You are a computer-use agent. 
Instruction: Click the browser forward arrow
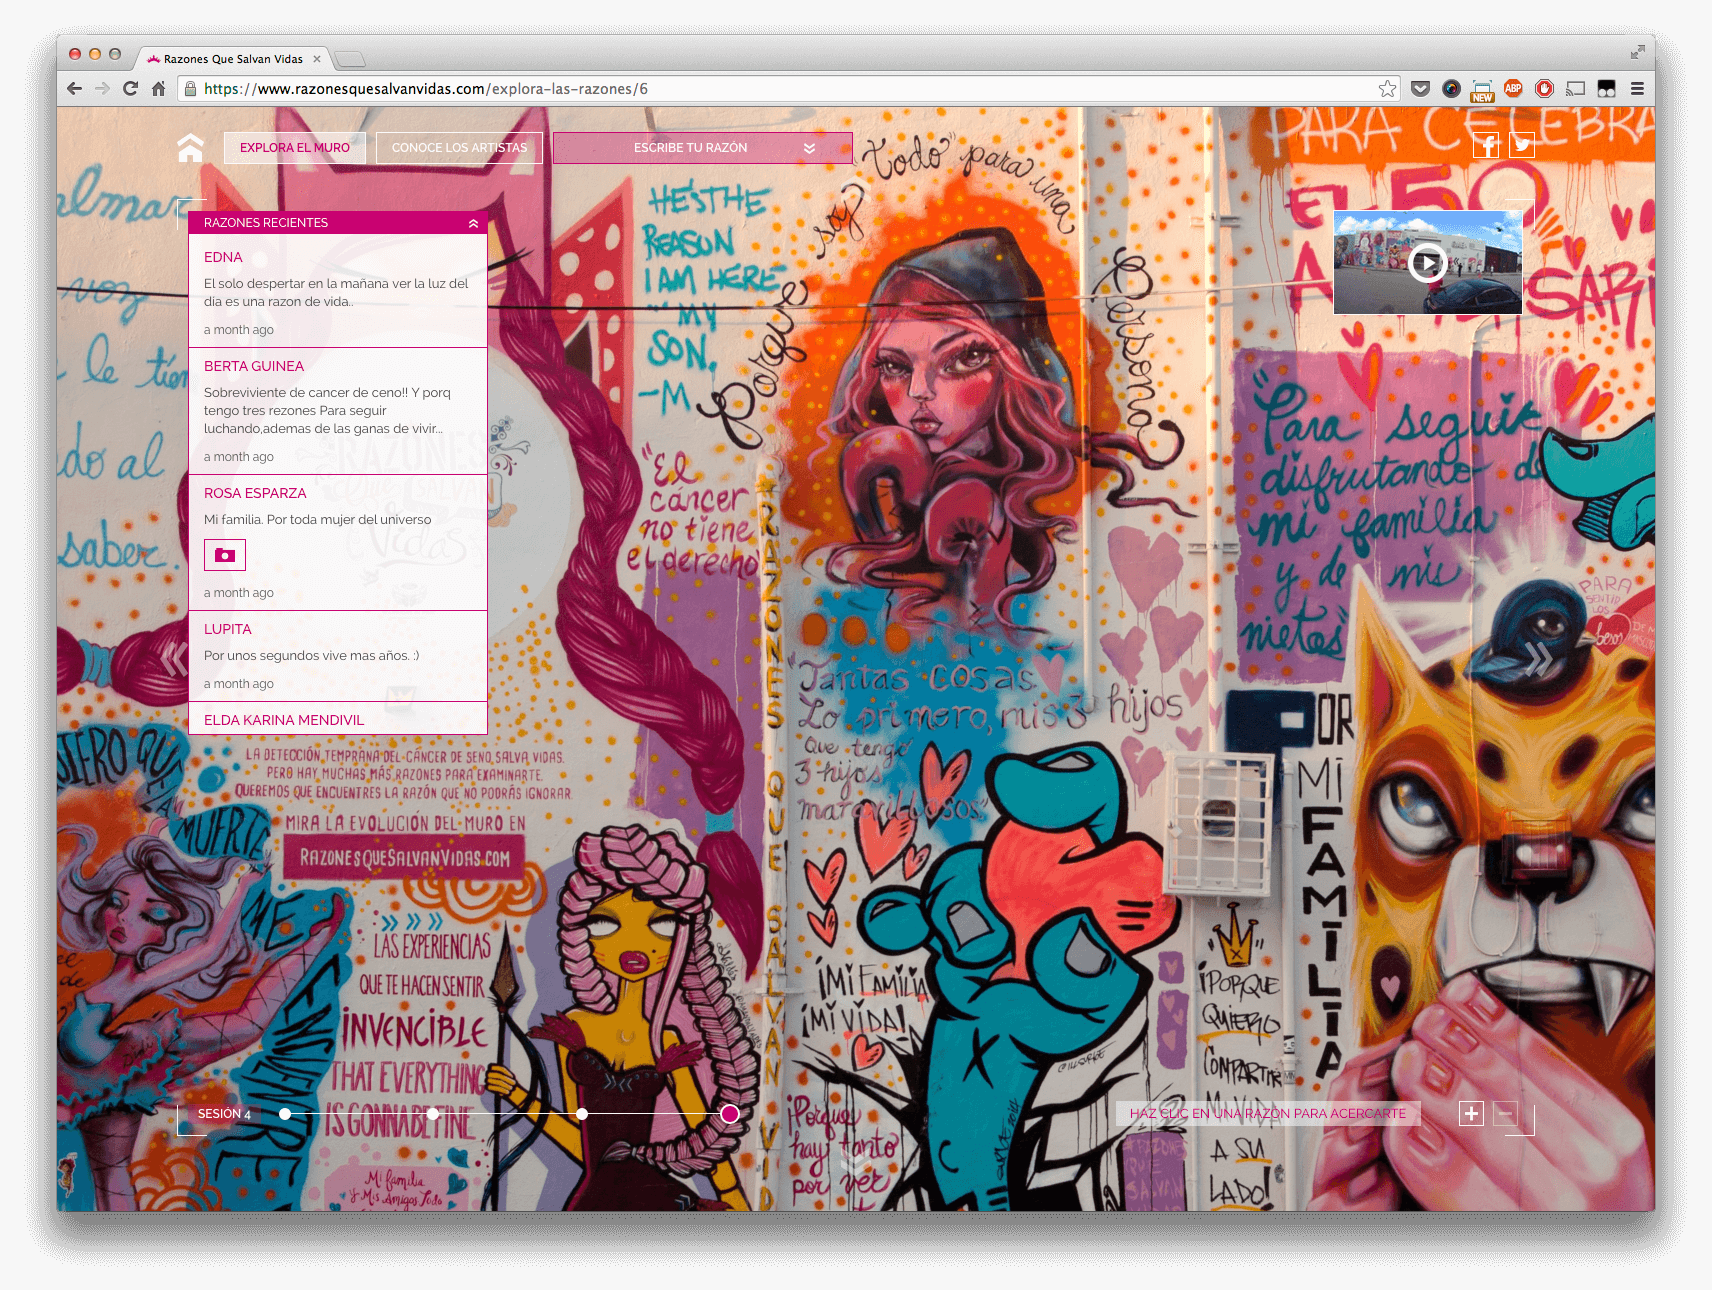point(102,88)
